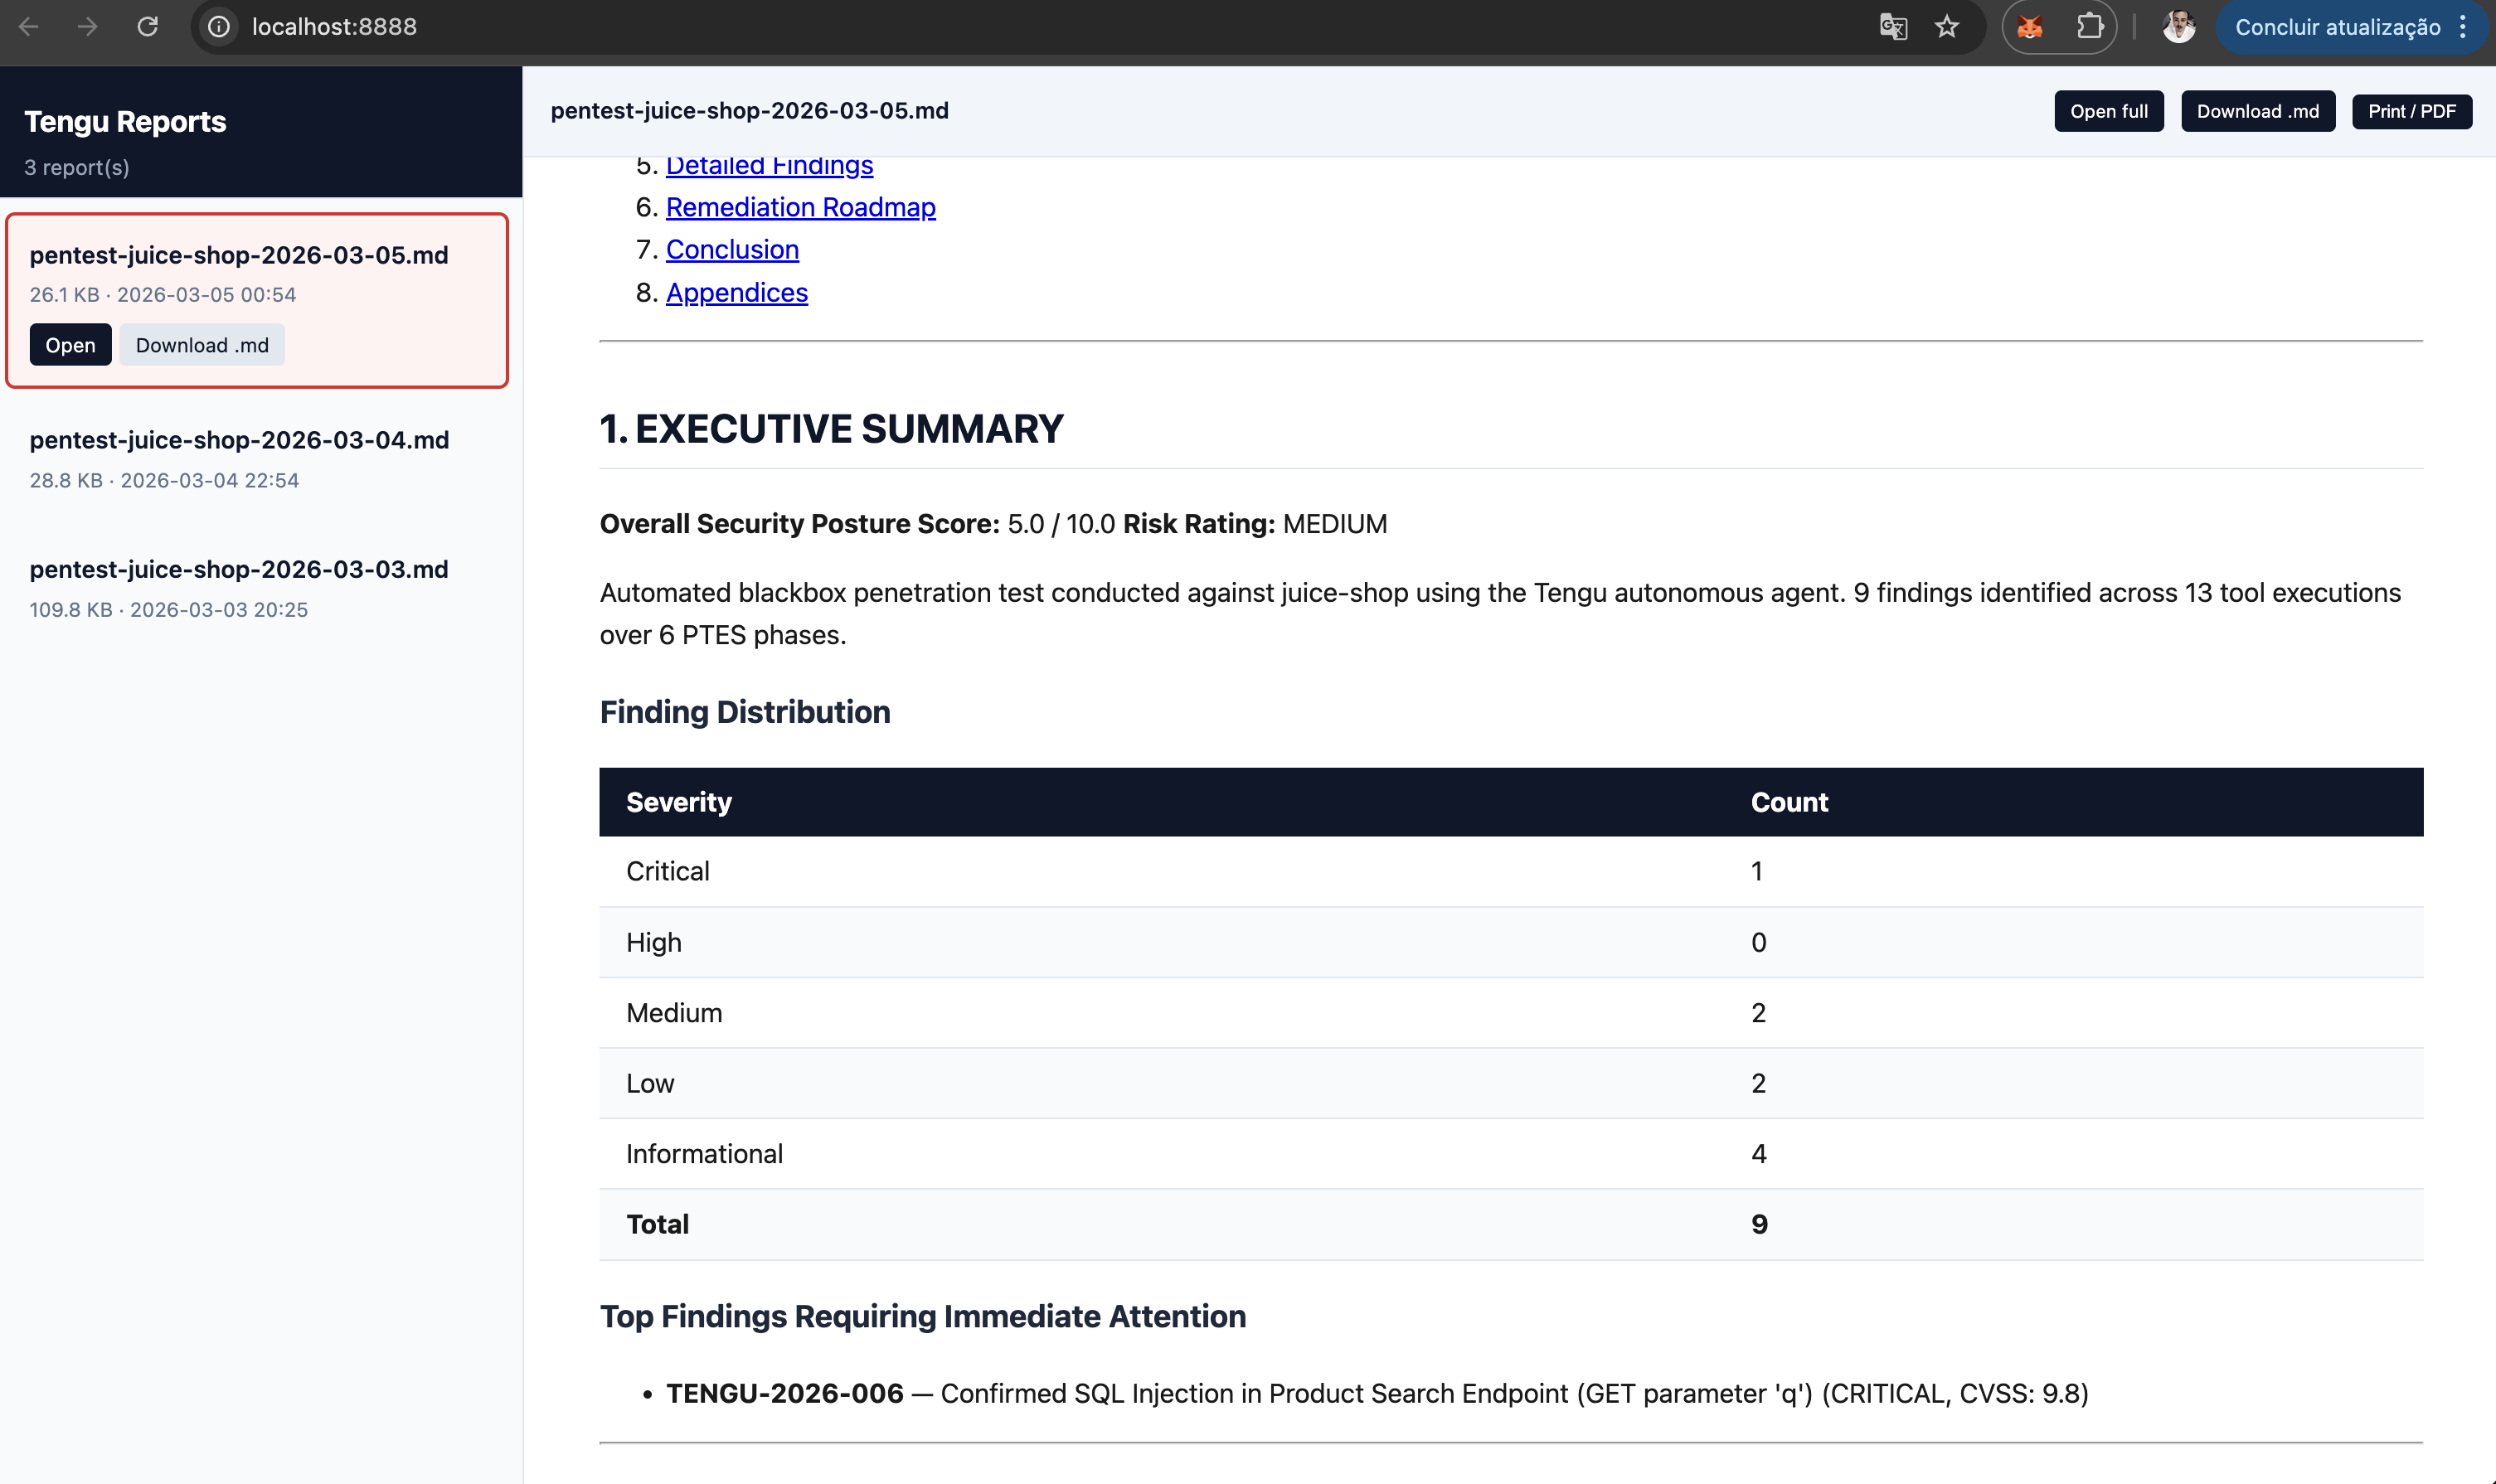Screen dimensions: 2496x1484
Task: Click the 'Finding Distribution' heading
Action: (x=744, y=712)
